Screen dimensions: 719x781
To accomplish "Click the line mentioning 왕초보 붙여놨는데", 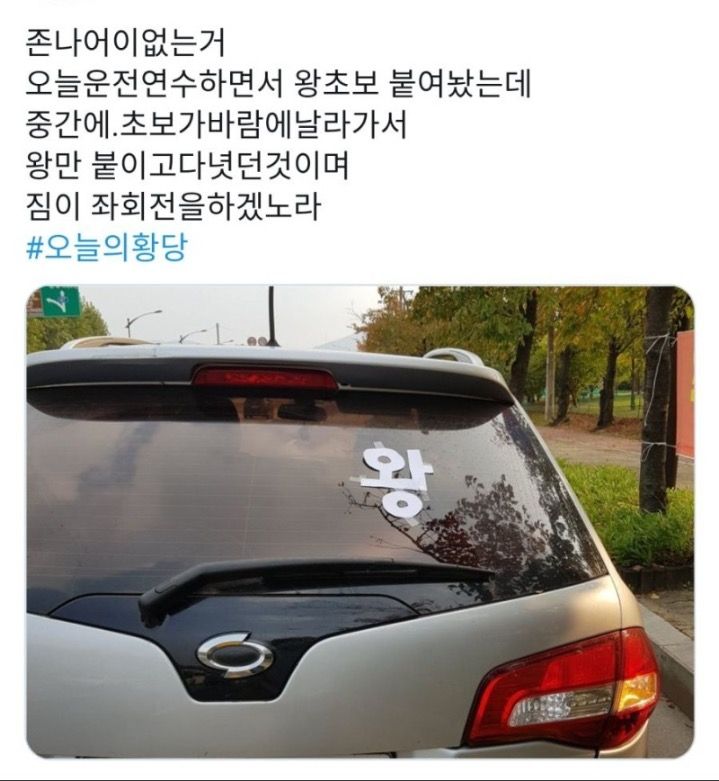I will pos(278,84).
